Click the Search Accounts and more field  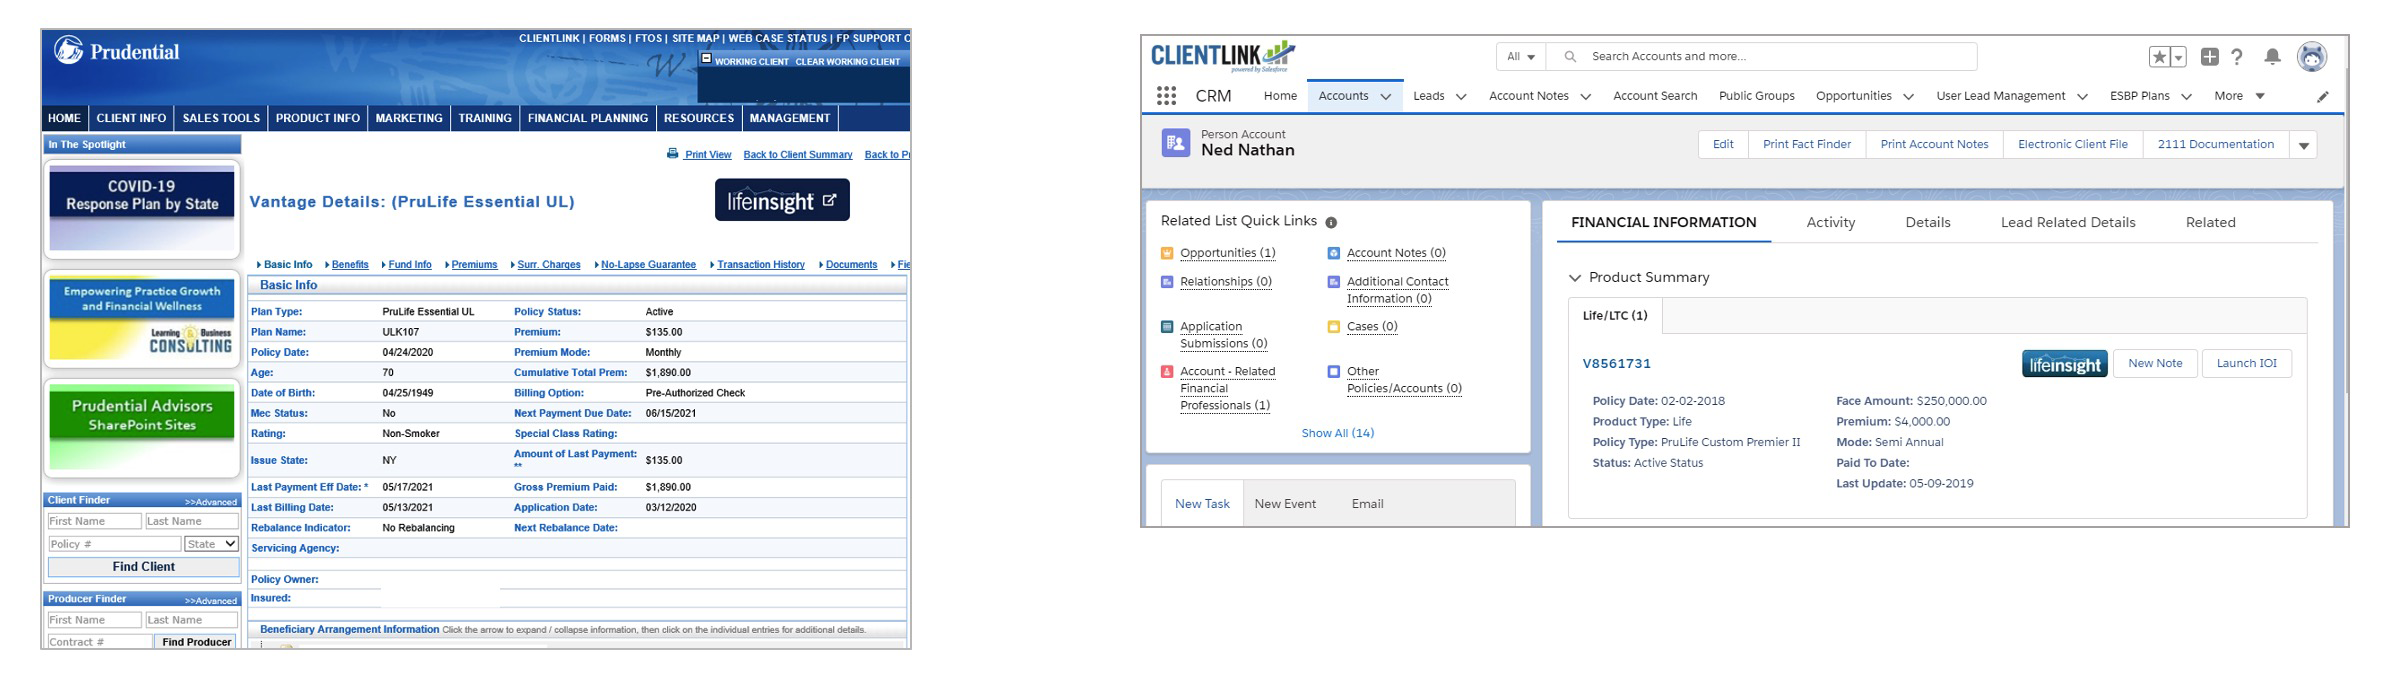click(x=1770, y=57)
